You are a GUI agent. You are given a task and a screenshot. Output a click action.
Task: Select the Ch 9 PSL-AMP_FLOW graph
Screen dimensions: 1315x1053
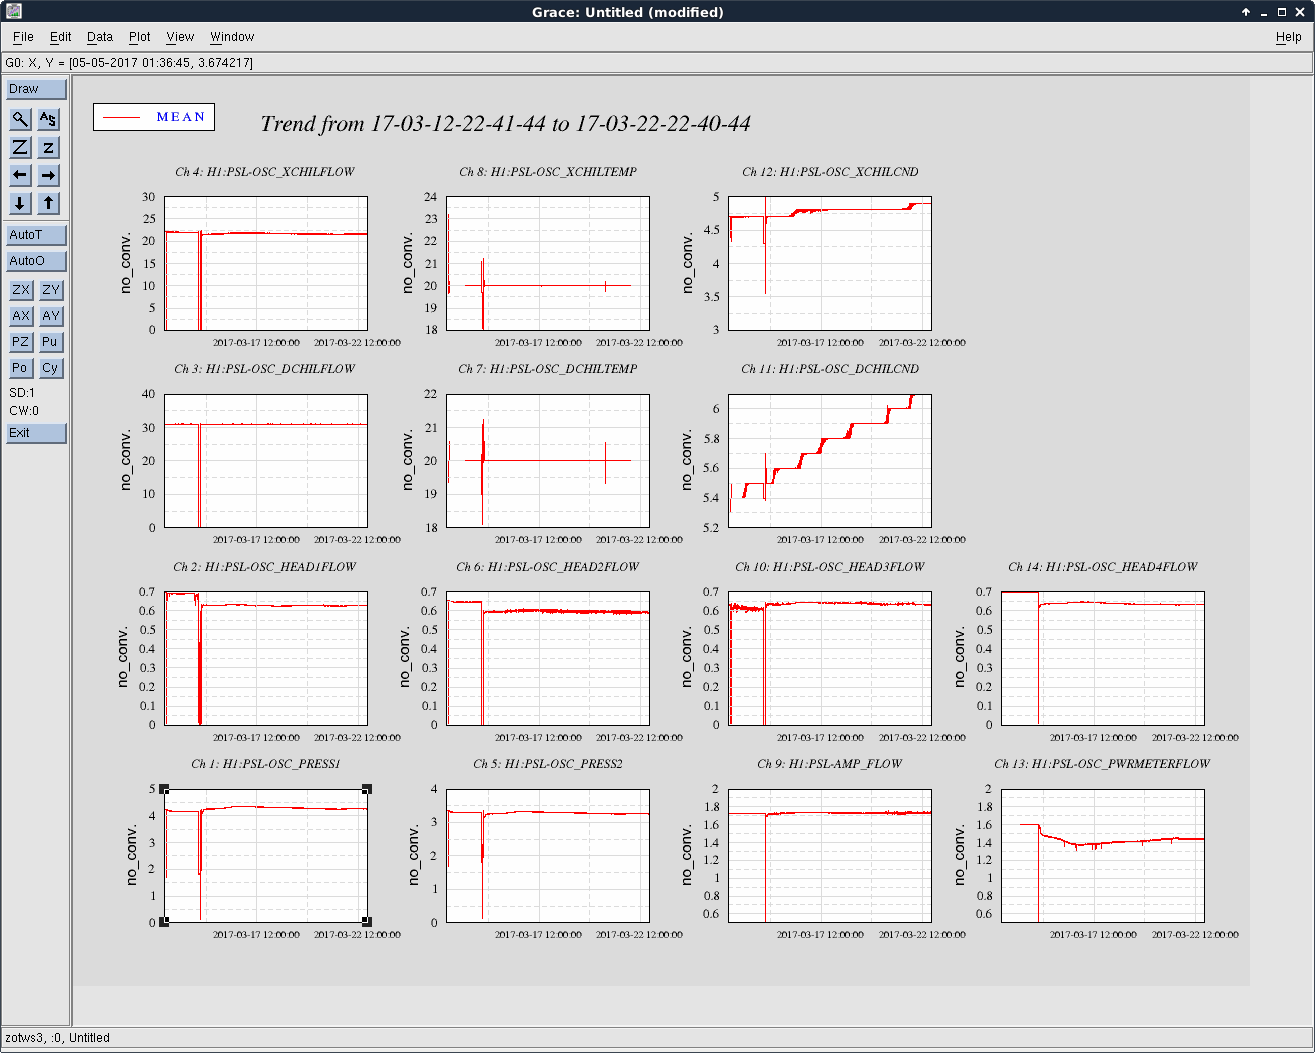[830, 855]
